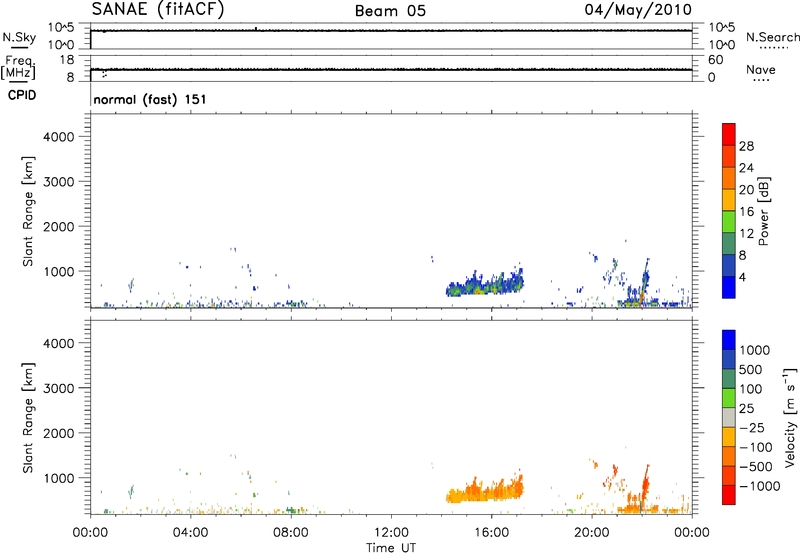Pick the red bottom Velocity colorbar segment
The height and width of the screenshot is (554, 800).
(729, 495)
